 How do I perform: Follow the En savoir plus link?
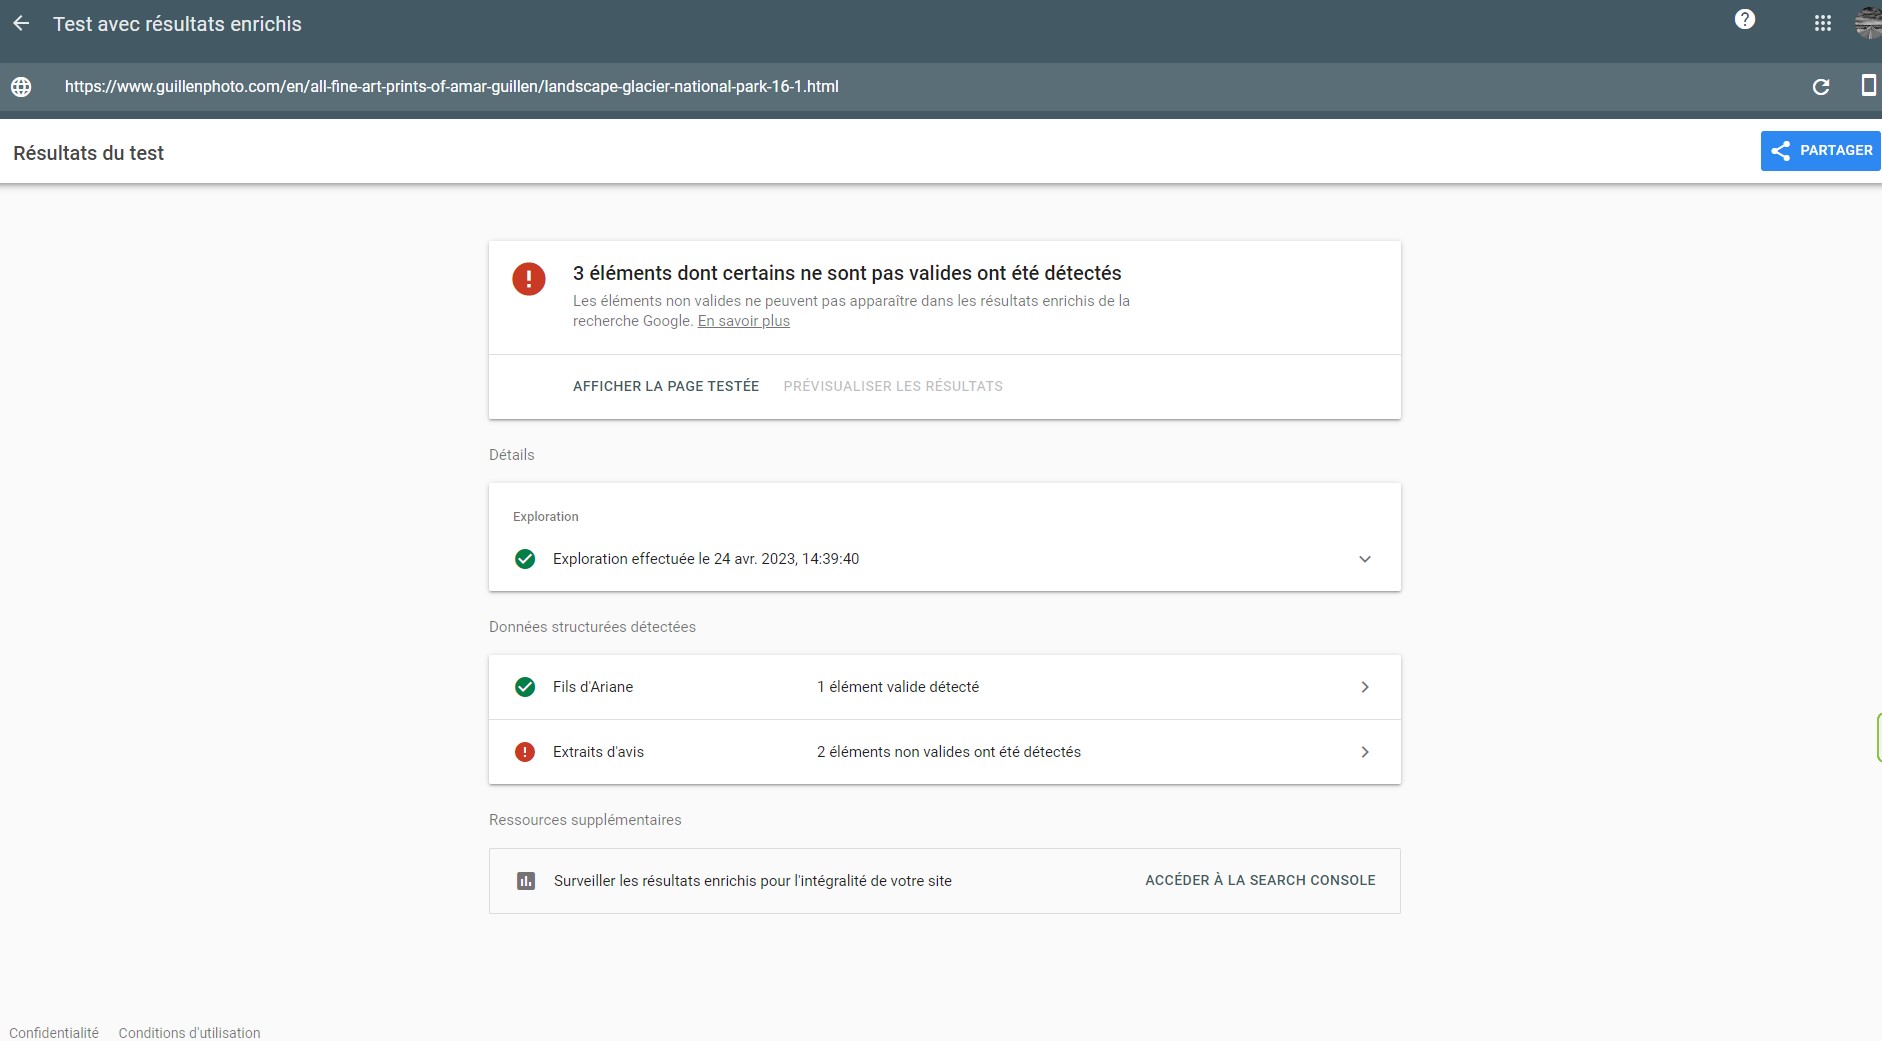(x=744, y=321)
